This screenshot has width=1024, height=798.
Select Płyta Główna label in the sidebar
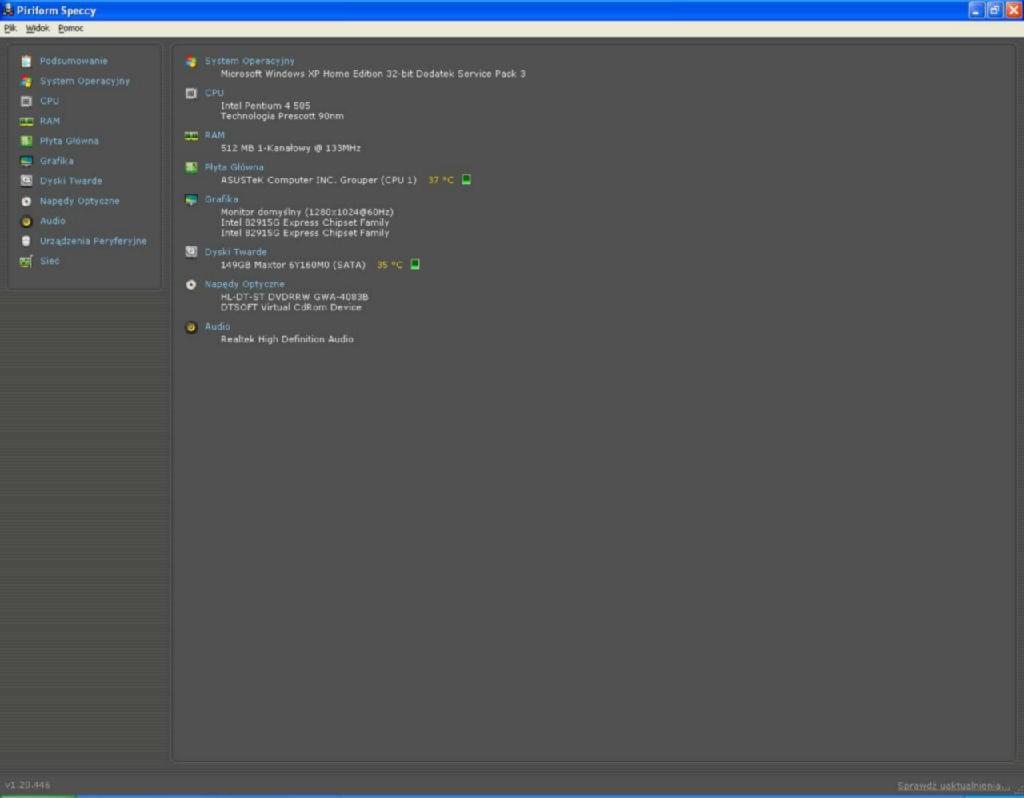click(69, 141)
